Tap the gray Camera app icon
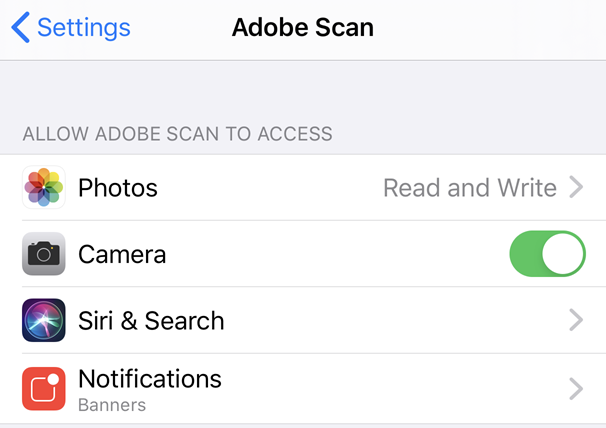The height and width of the screenshot is (428, 606). (x=44, y=254)
